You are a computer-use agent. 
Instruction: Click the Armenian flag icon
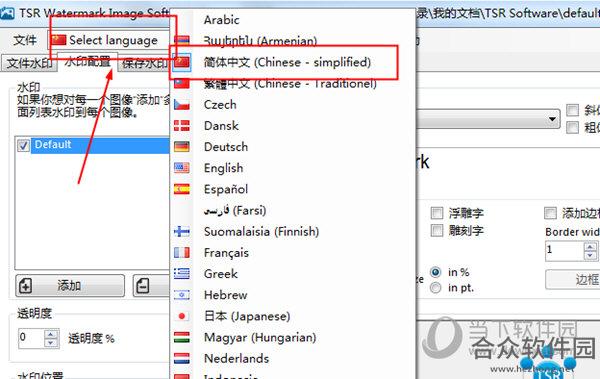(x=182, y=40)
